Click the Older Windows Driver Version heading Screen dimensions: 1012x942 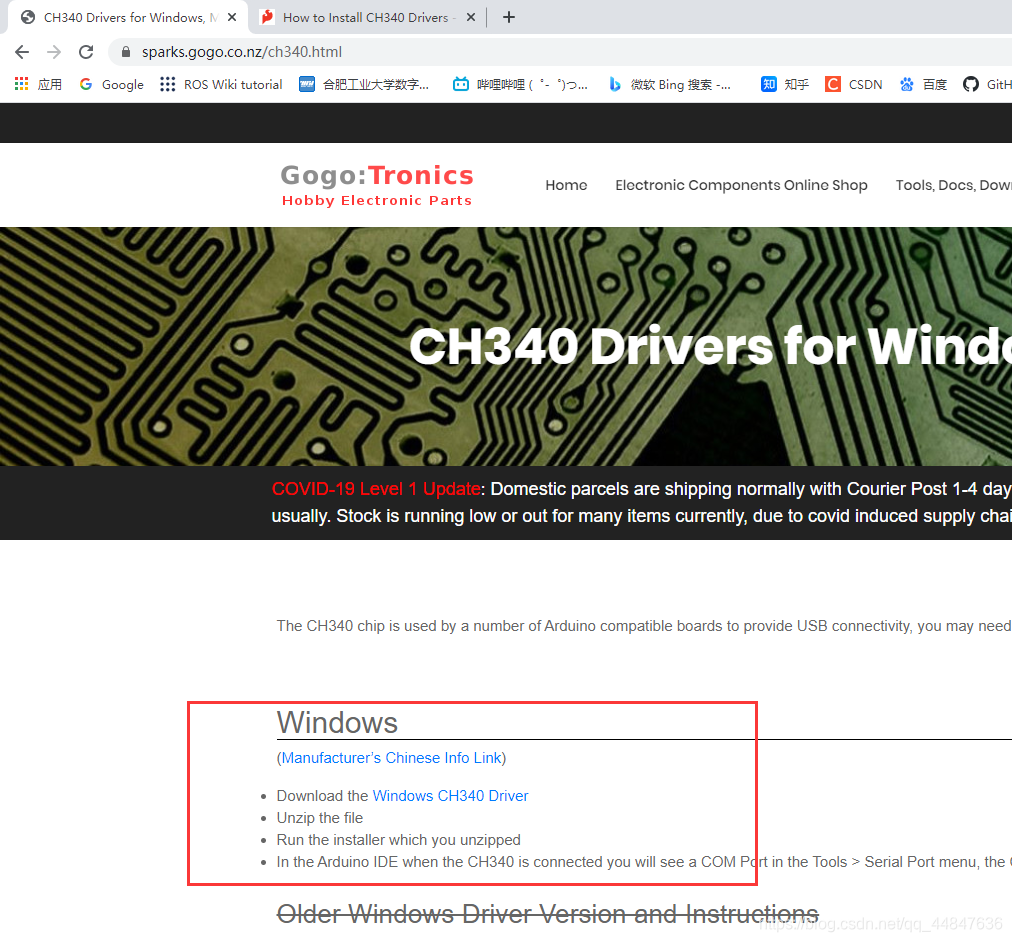click(x=547, y=914)
